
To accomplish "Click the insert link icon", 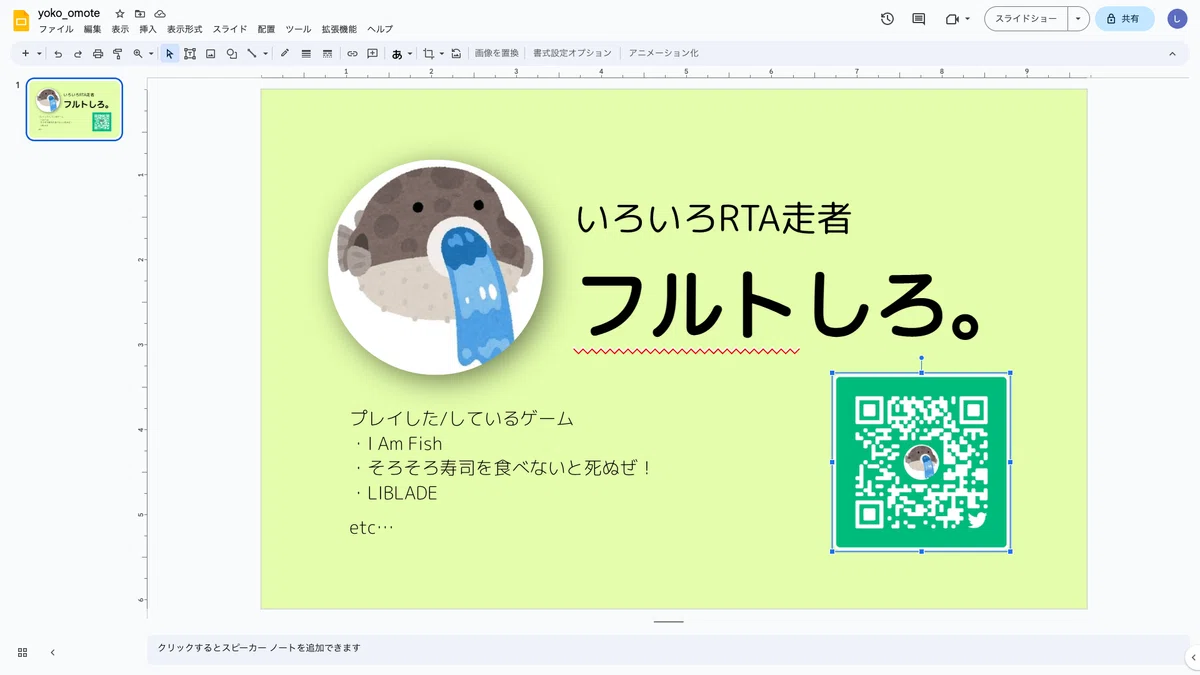I will pyautogui.click(x=352, y=53).
